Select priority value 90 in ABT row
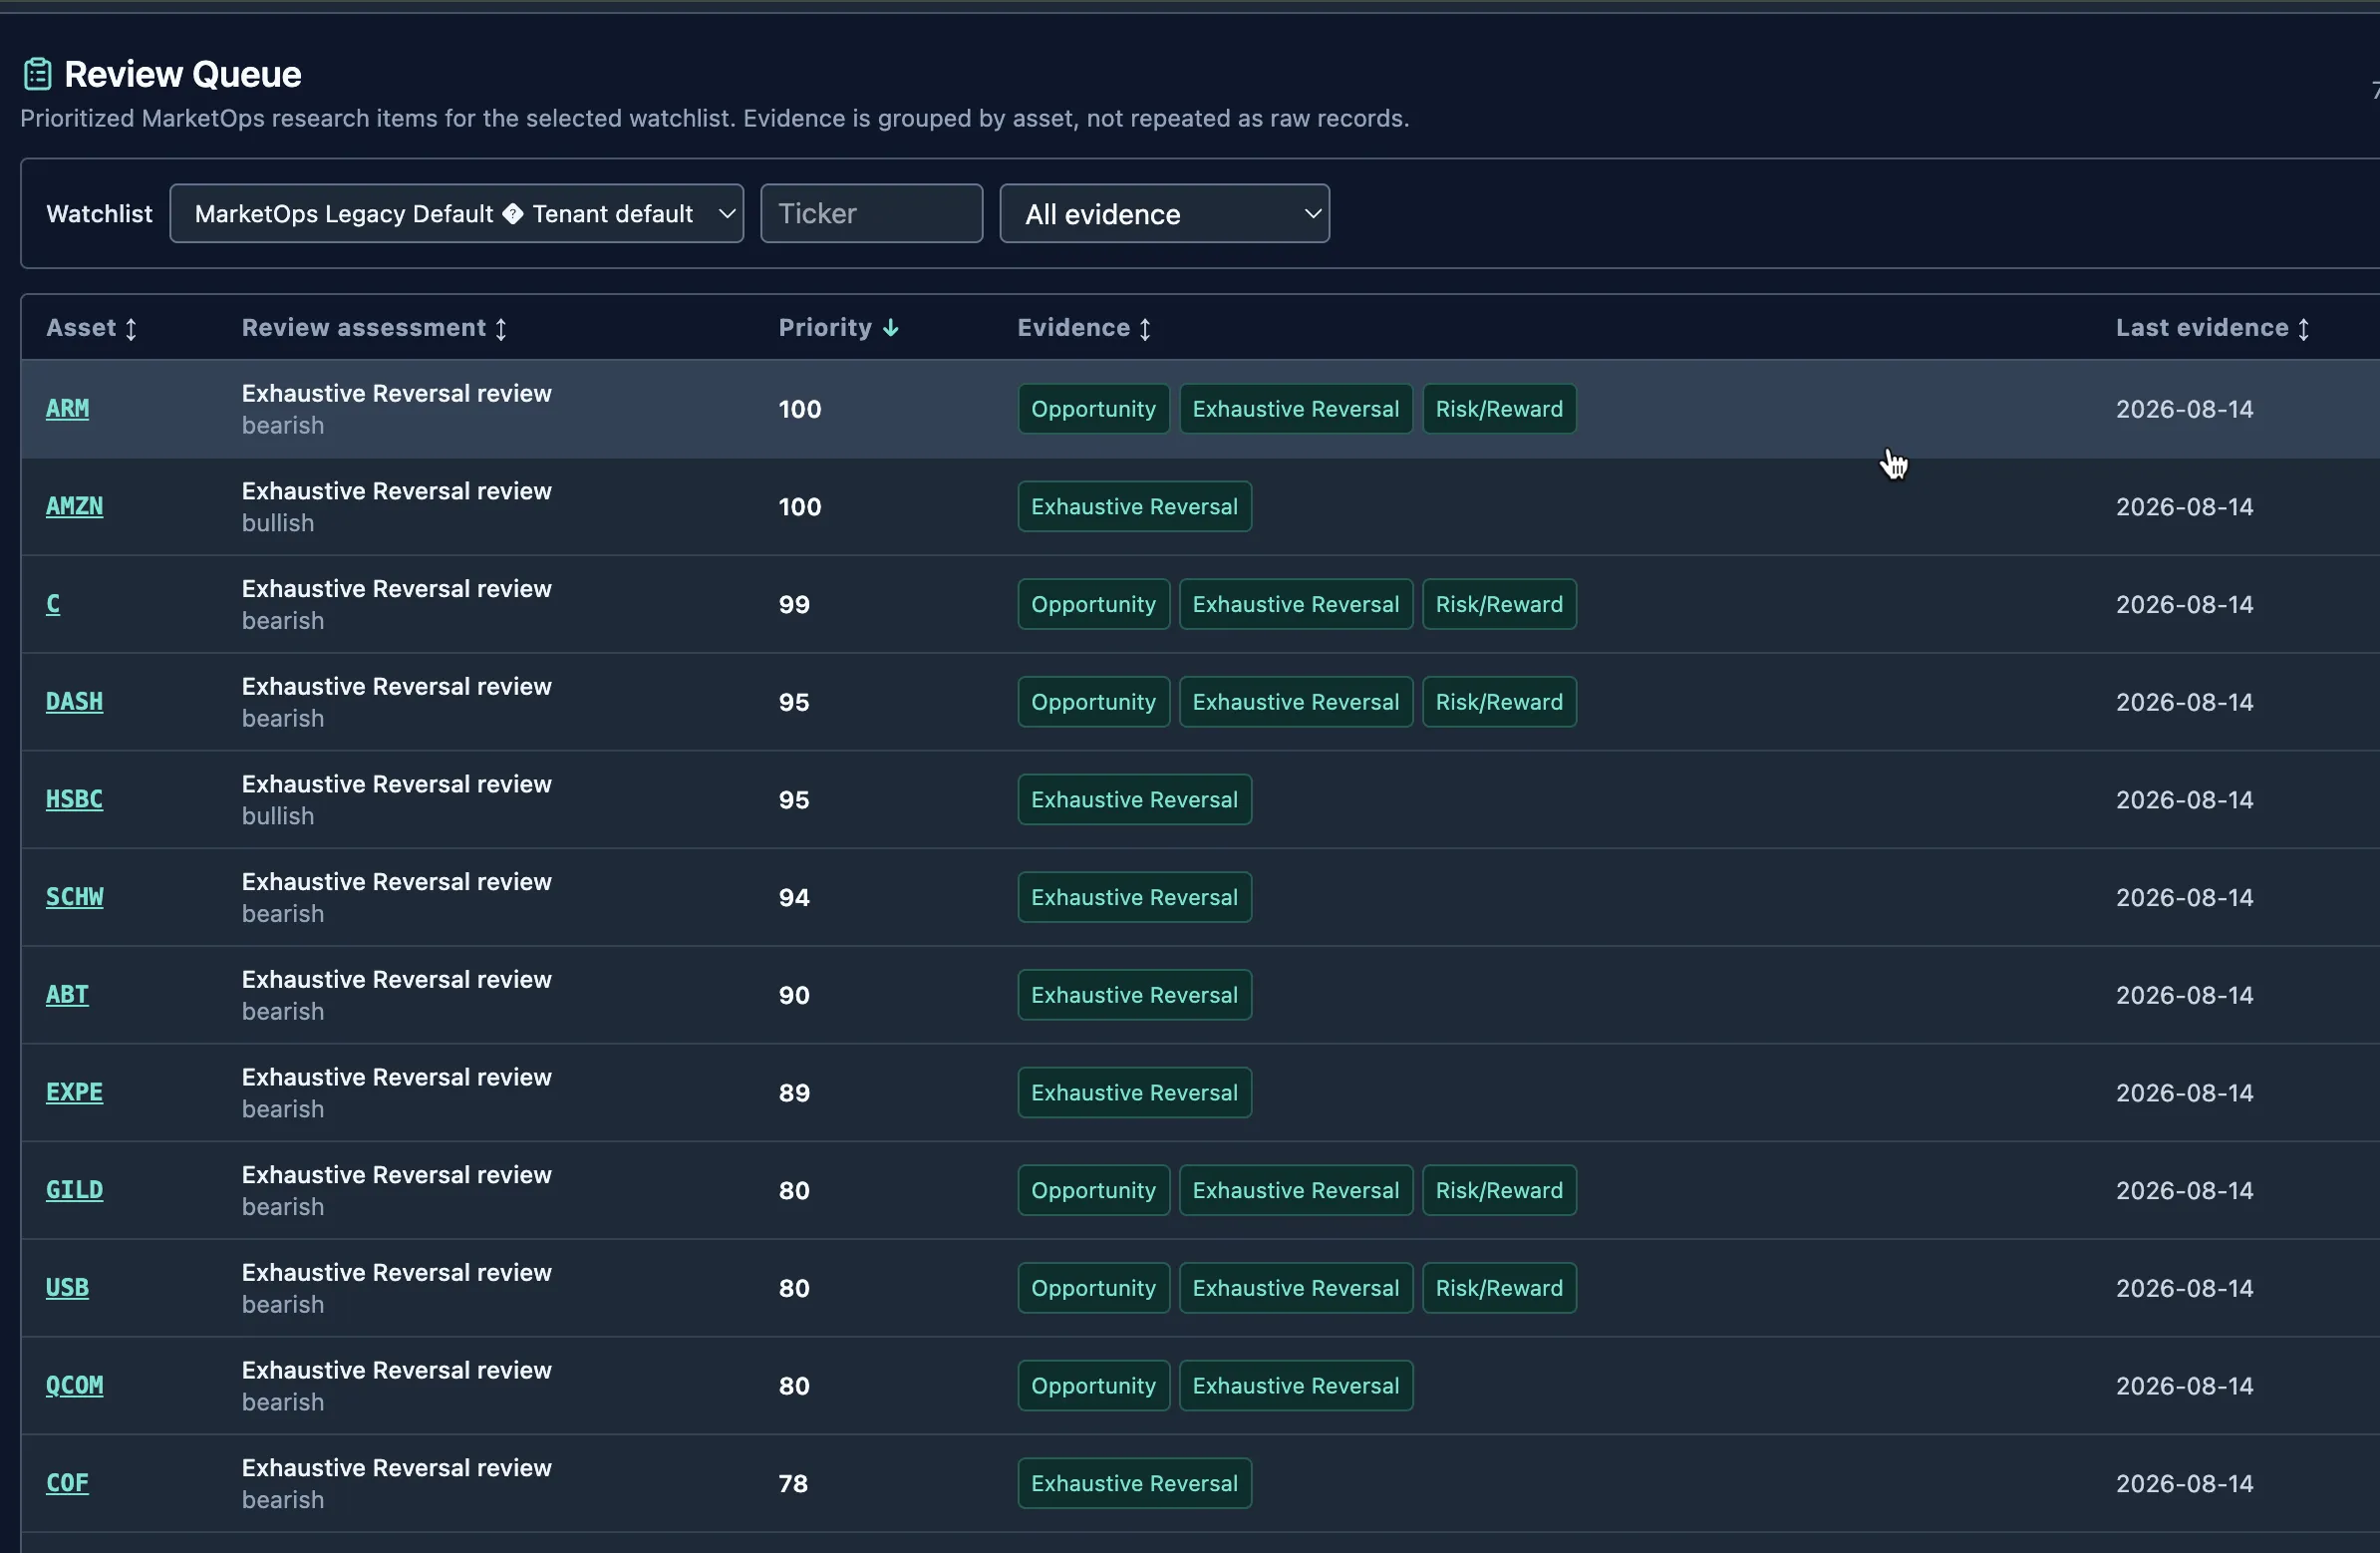 click(x=794, y=995)
